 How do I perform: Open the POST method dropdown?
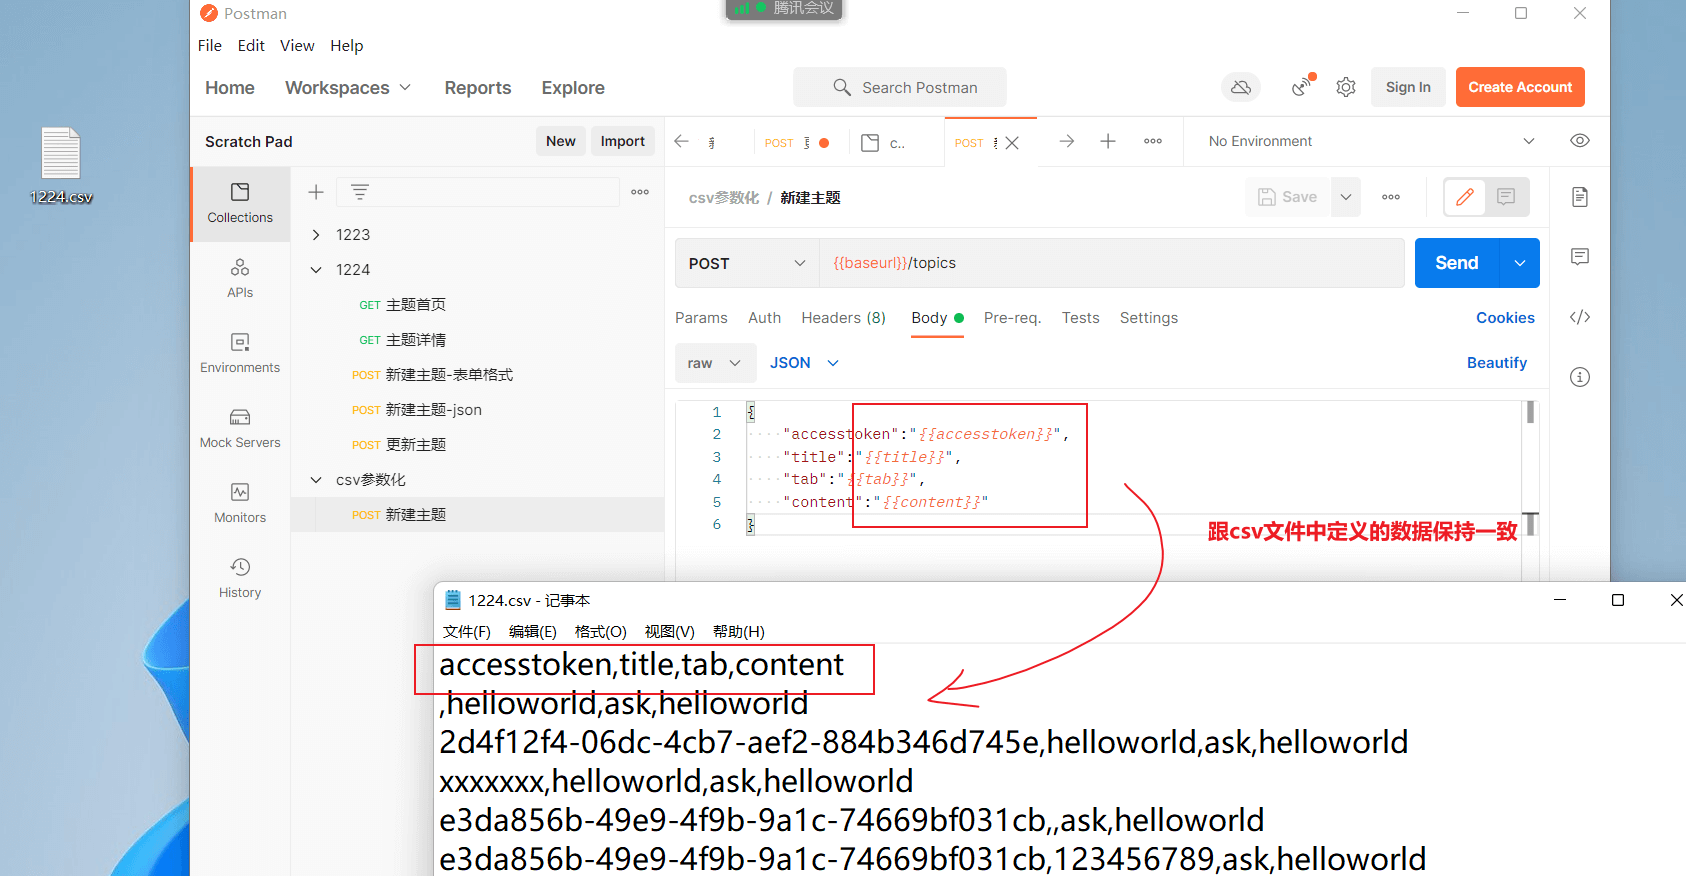click(747, 263)
